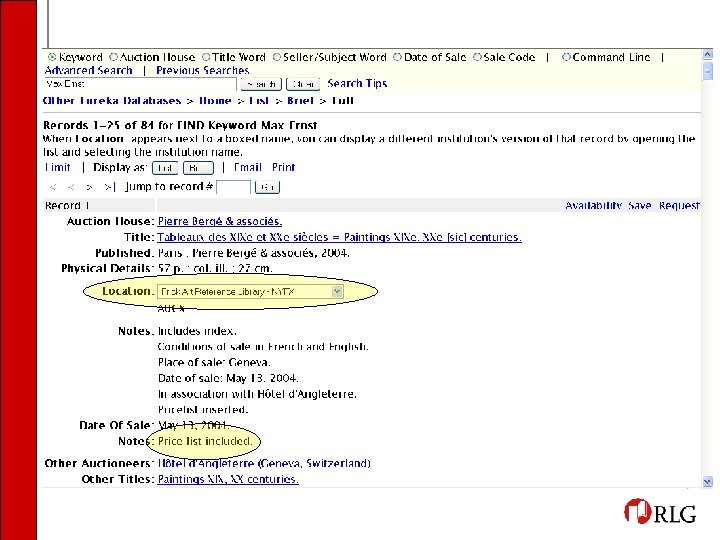Email the records
Screen dimensions: 720x540
click(x=248, y=167)
